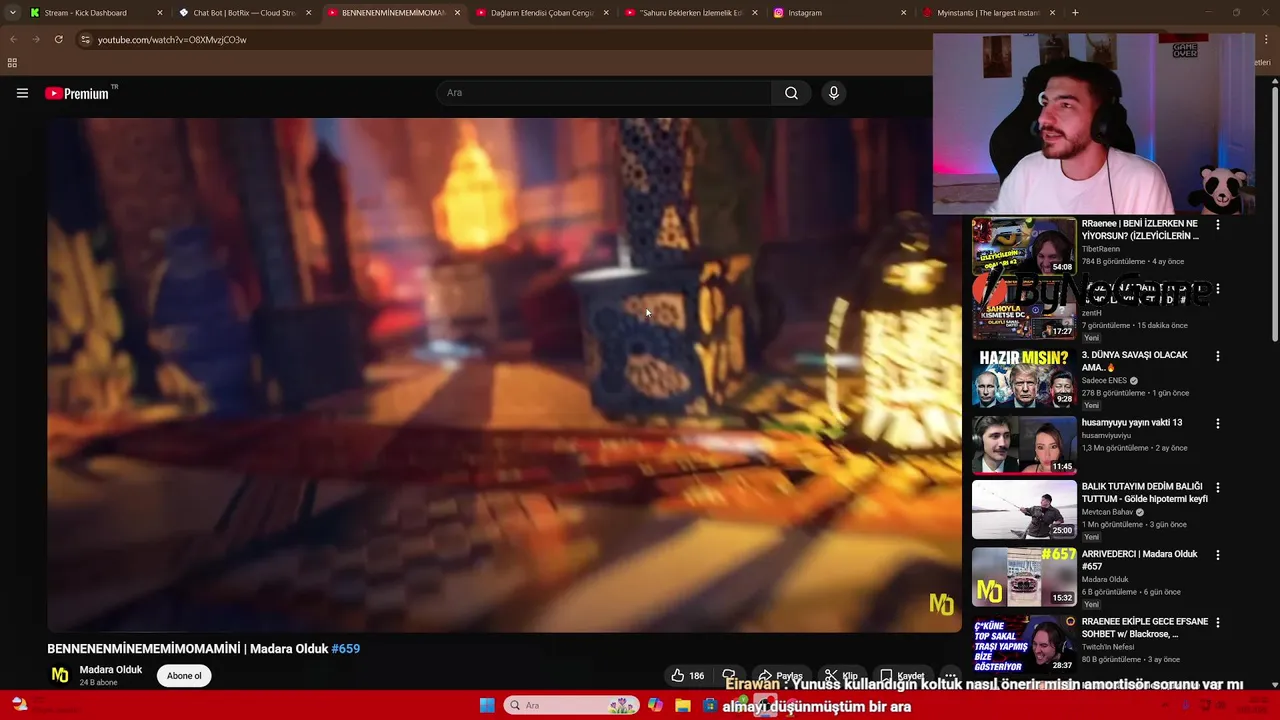The height and width of the screenshot is (720, 1280).
Task: Open 3. DÜNYA SAVAŞI OLACAK AMA title
Action: [x=1134, y=361]
